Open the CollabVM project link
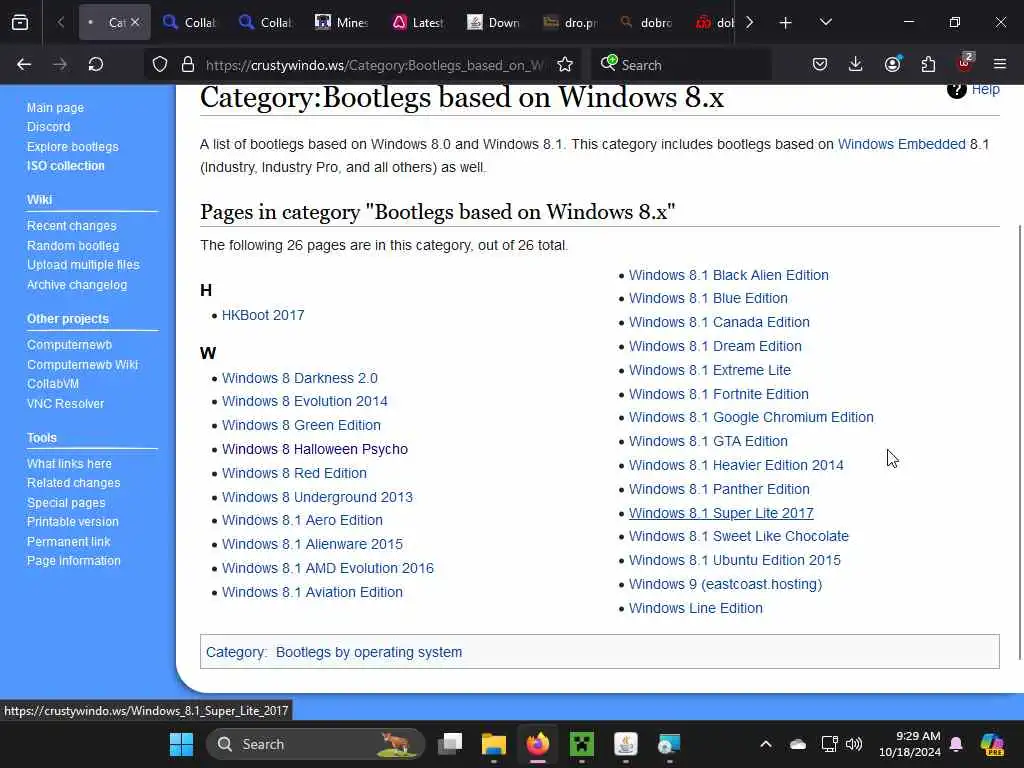This screenshot has width=1024, height=768. 53,384
